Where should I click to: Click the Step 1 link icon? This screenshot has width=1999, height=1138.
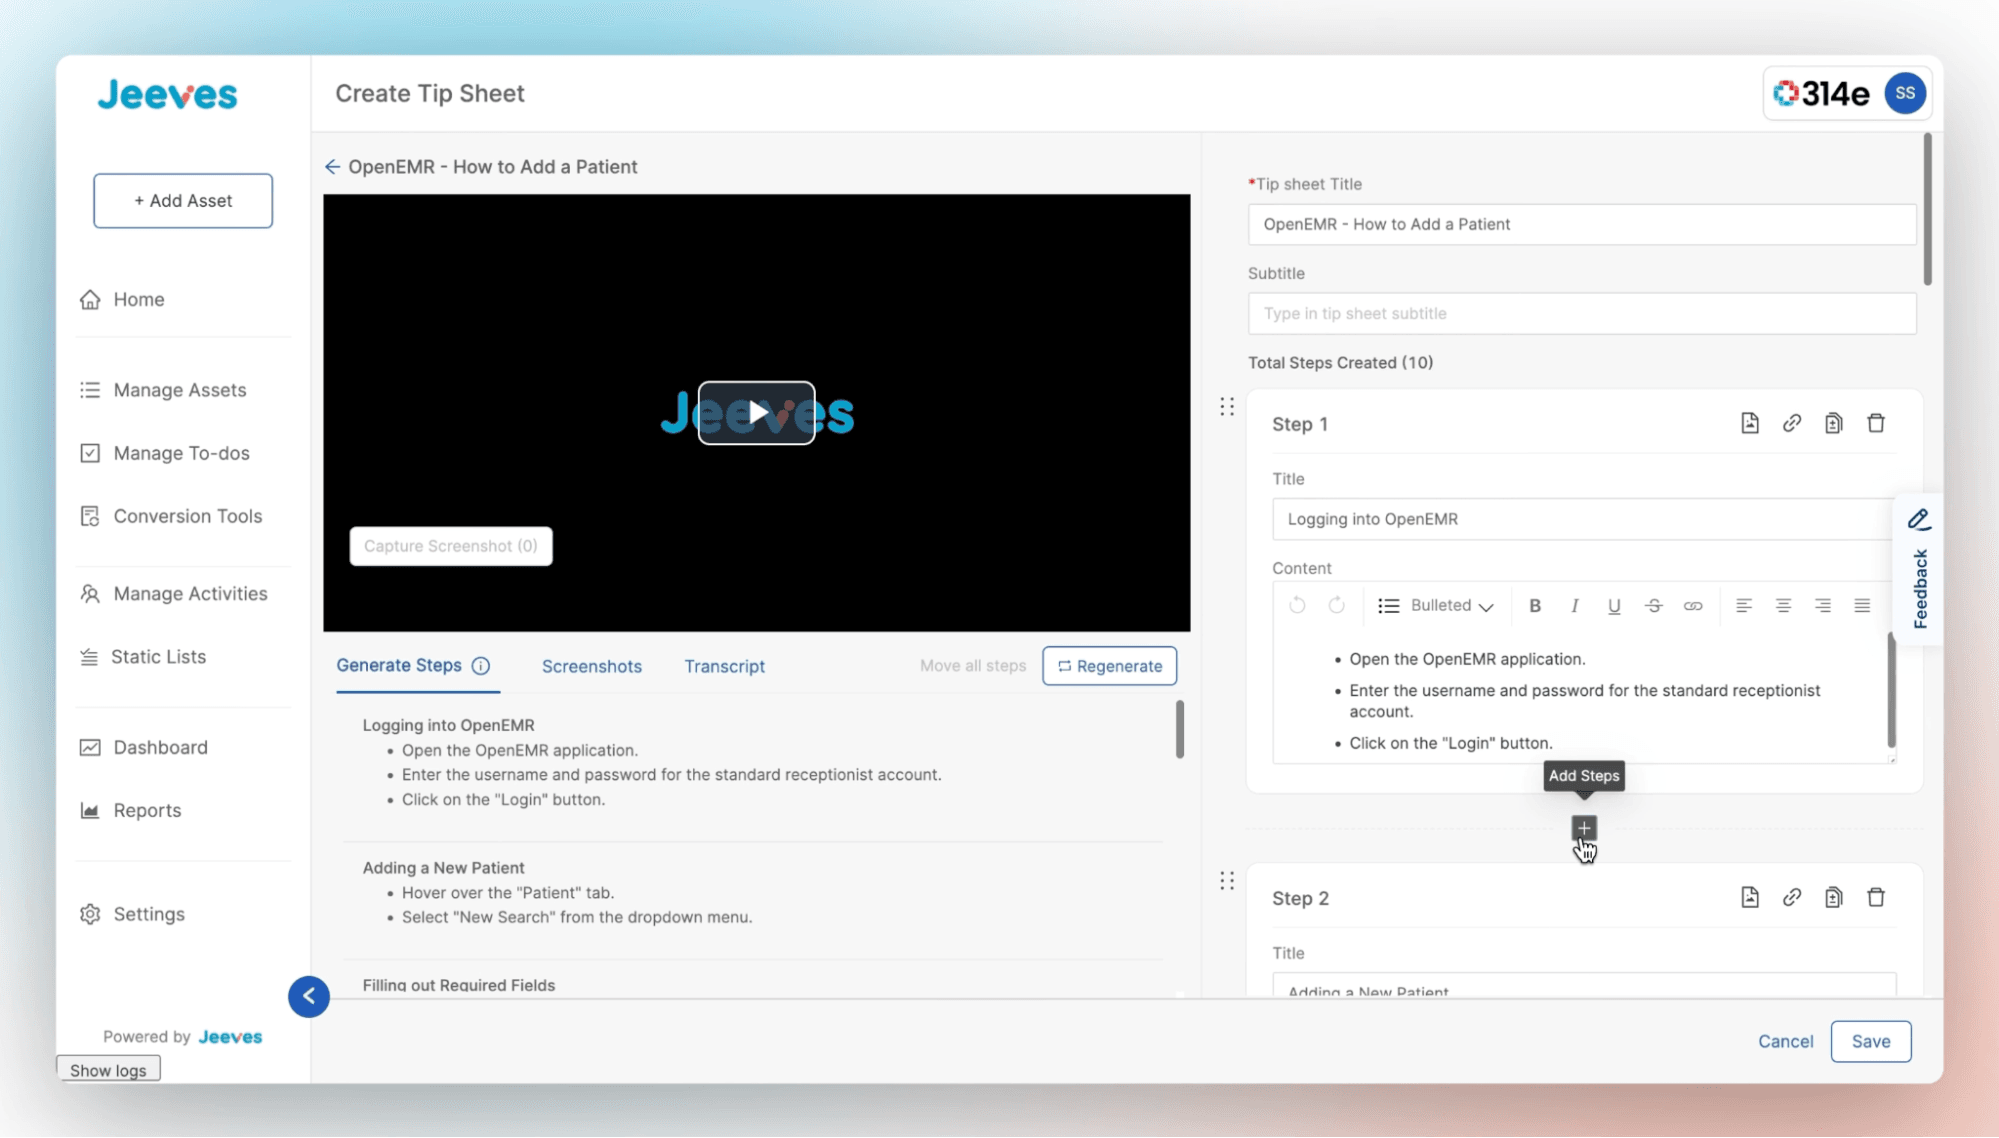pos(1791,423)
